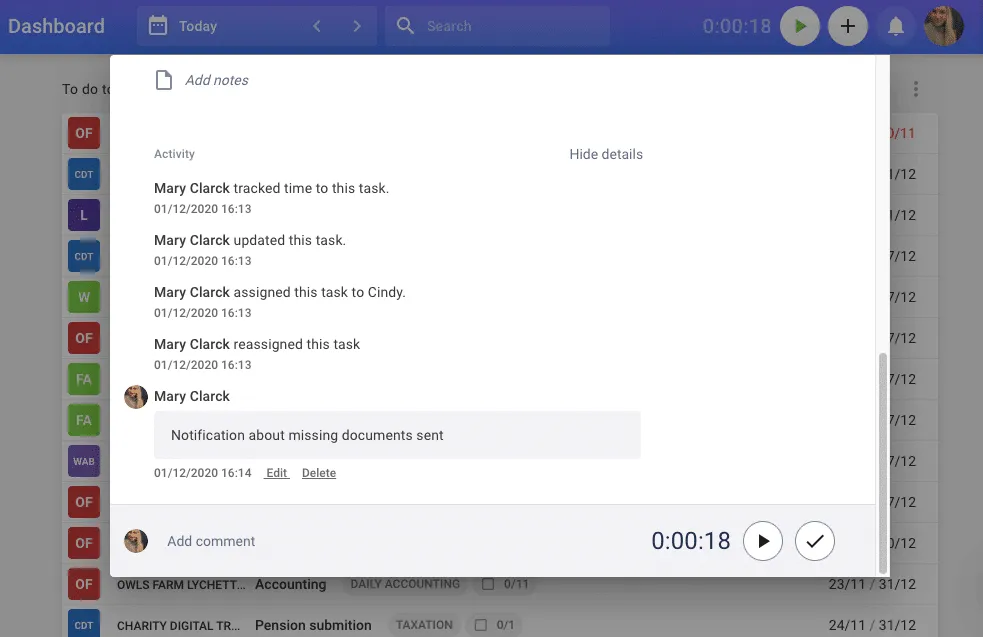
Task: Click purple L client badge
Action: click(x=84, y=215)
